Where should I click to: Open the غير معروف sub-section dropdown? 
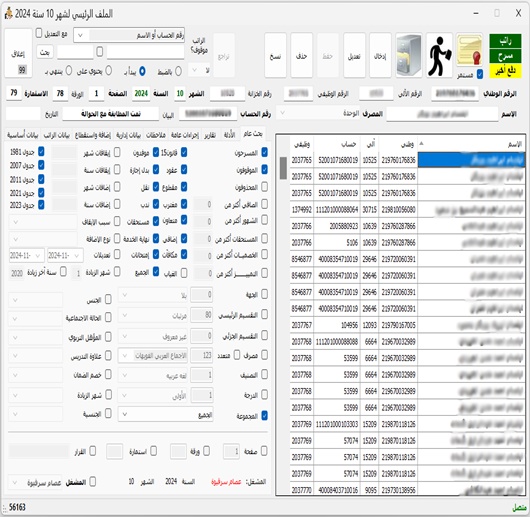[153, 336]
